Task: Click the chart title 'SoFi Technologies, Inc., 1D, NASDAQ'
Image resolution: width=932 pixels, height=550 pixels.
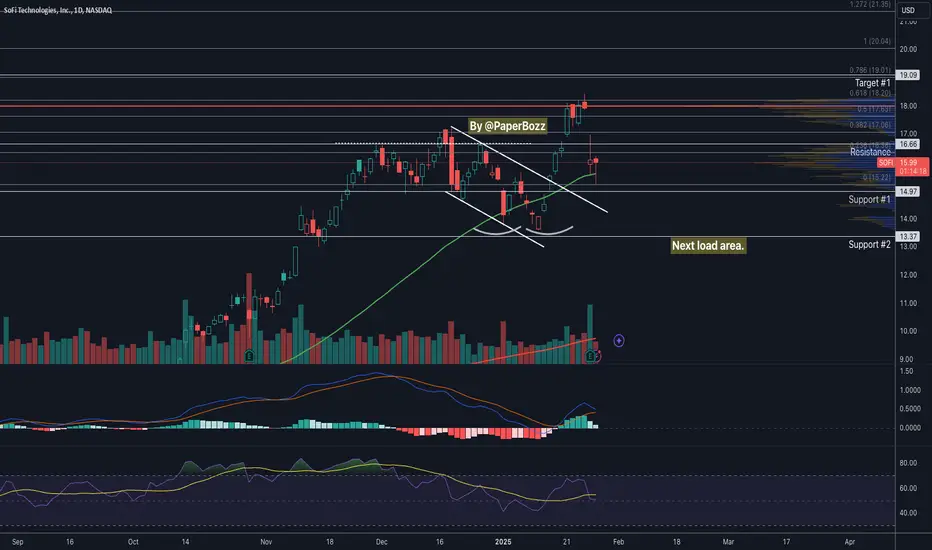Action: tap(58, 10)
